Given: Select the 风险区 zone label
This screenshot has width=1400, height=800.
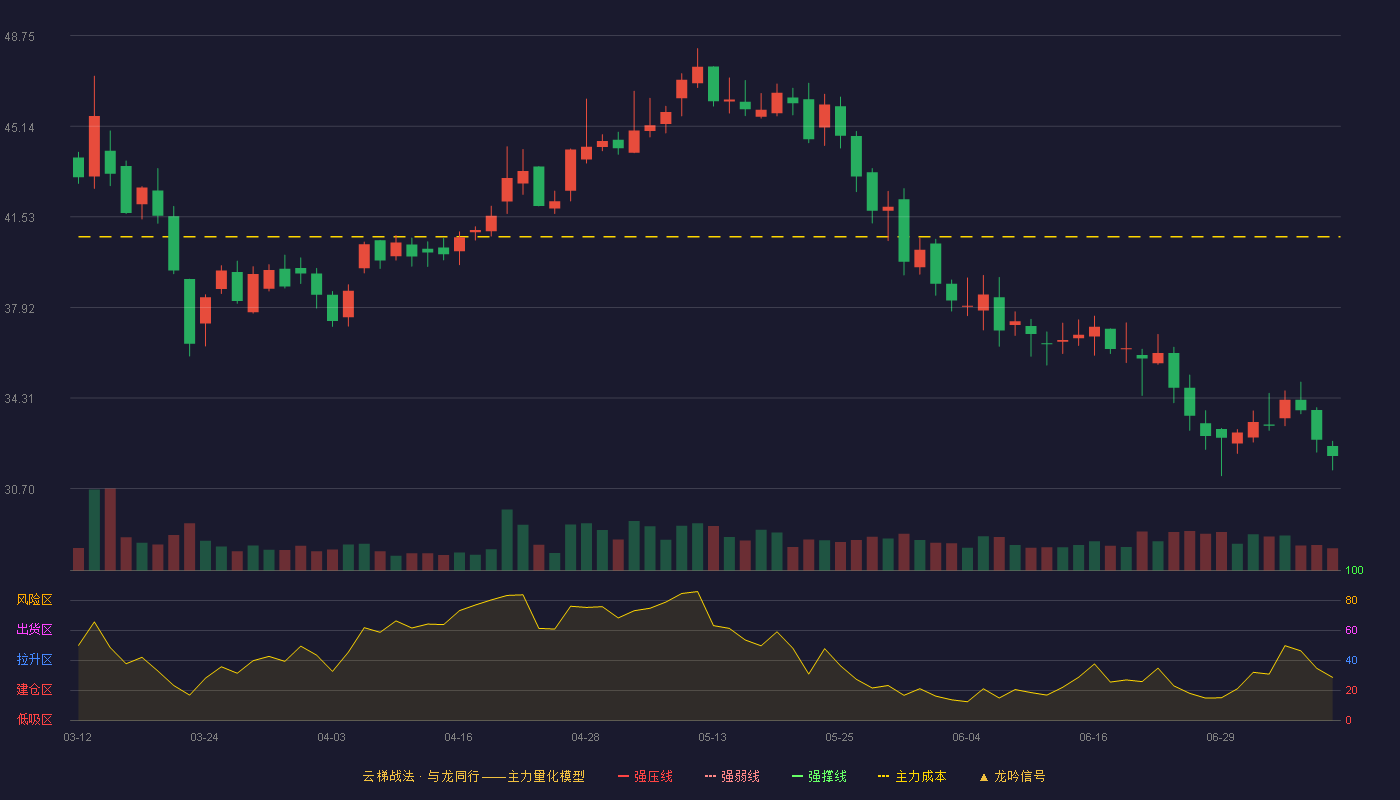Looking at the screenshot, I should click(x=34, y=600).
